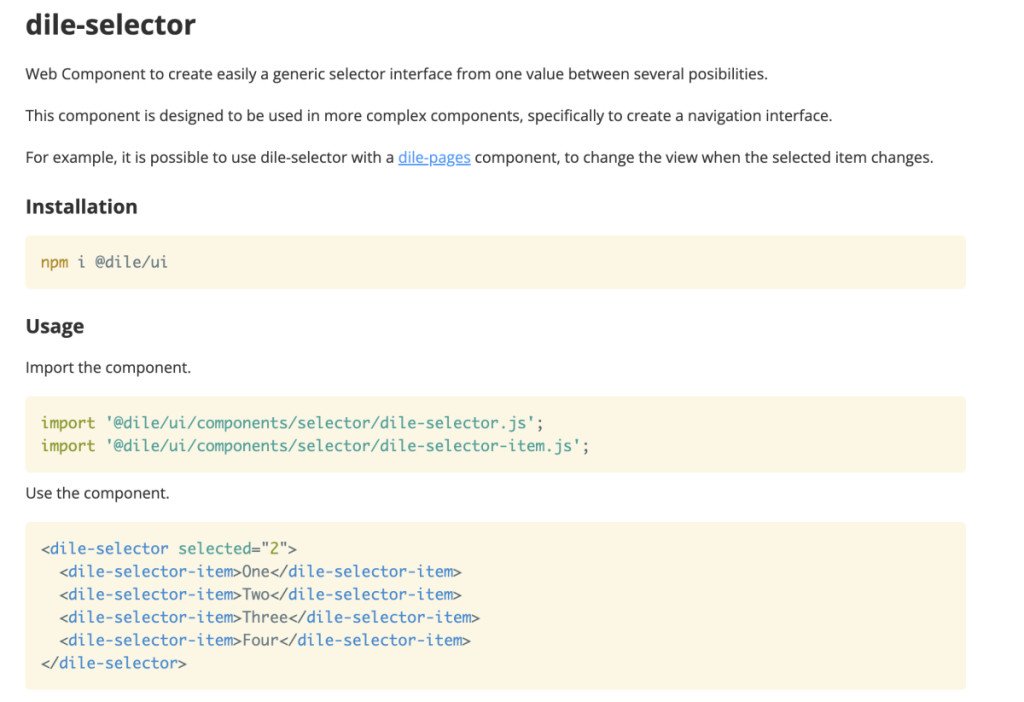The image size is (1024, 702).
Task: Click the opening dile-selector selected="2" tag line
Action: 169,548
